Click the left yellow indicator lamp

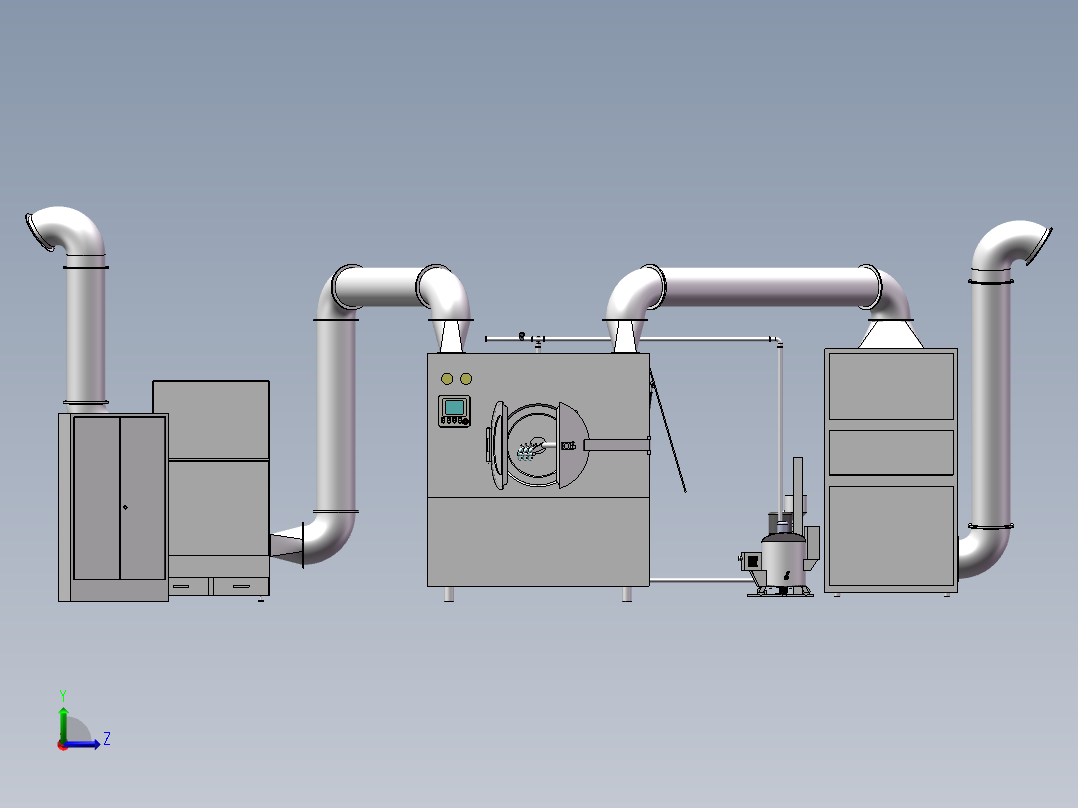tap(447, 379)
